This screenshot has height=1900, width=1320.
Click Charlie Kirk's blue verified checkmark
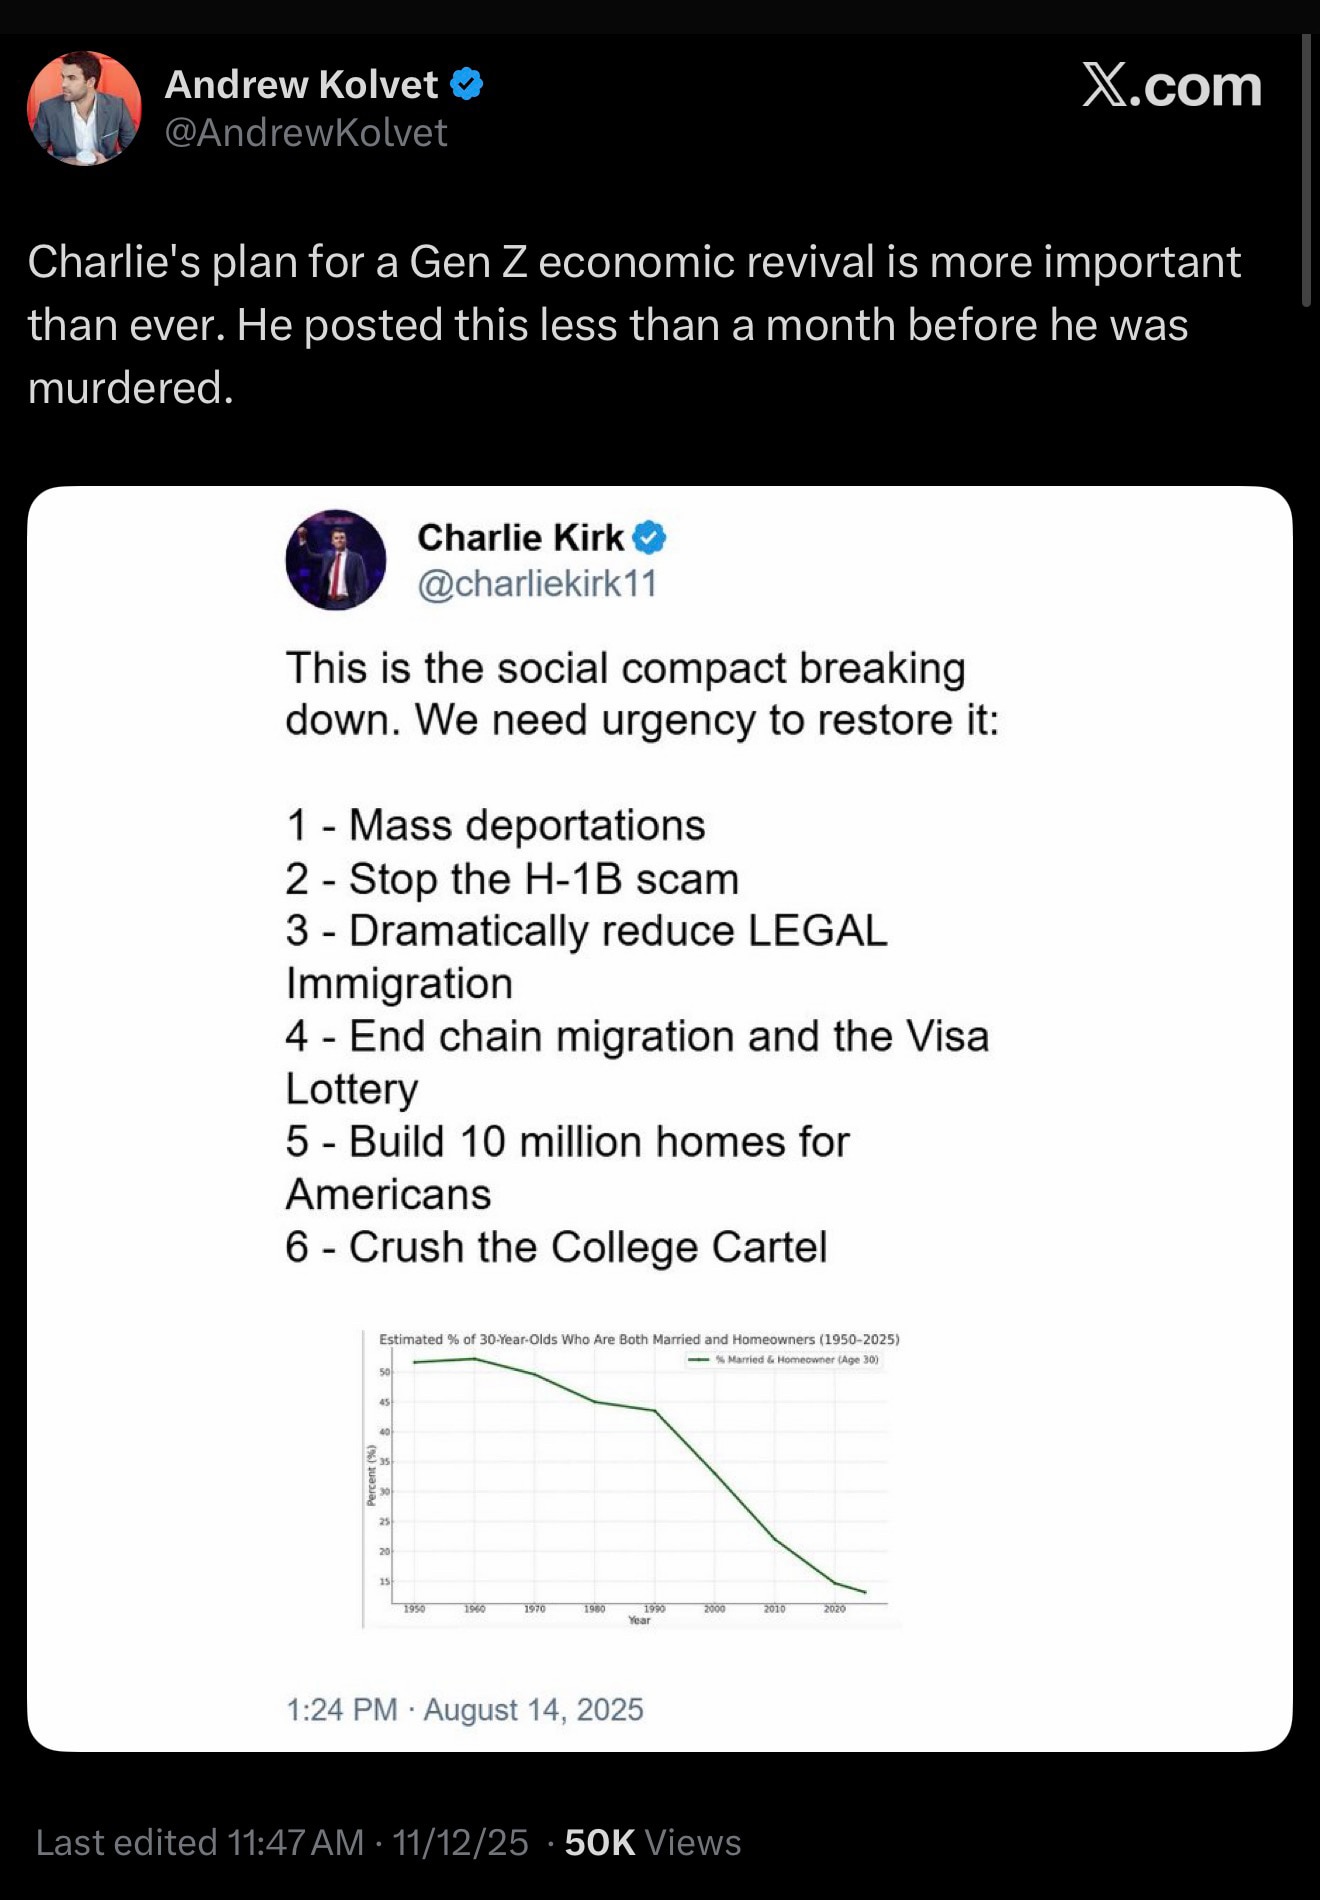pyautogui.click(x=649, y=537)
